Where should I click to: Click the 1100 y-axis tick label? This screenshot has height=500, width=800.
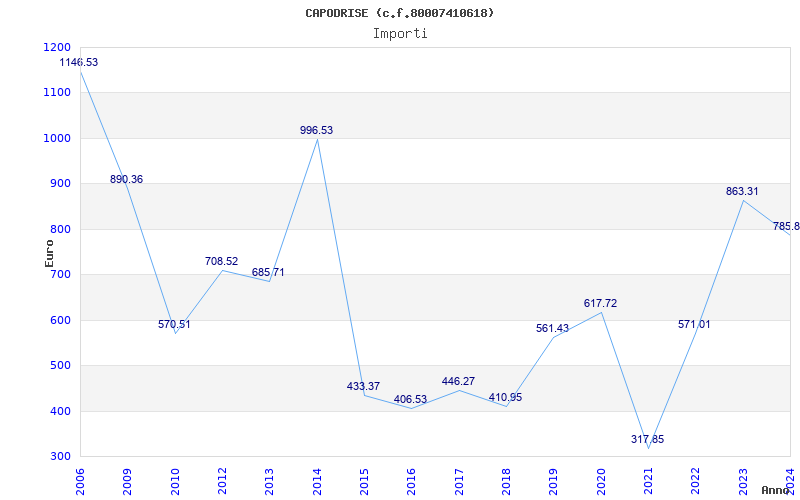pyautogui.click(x=57, y=93)
